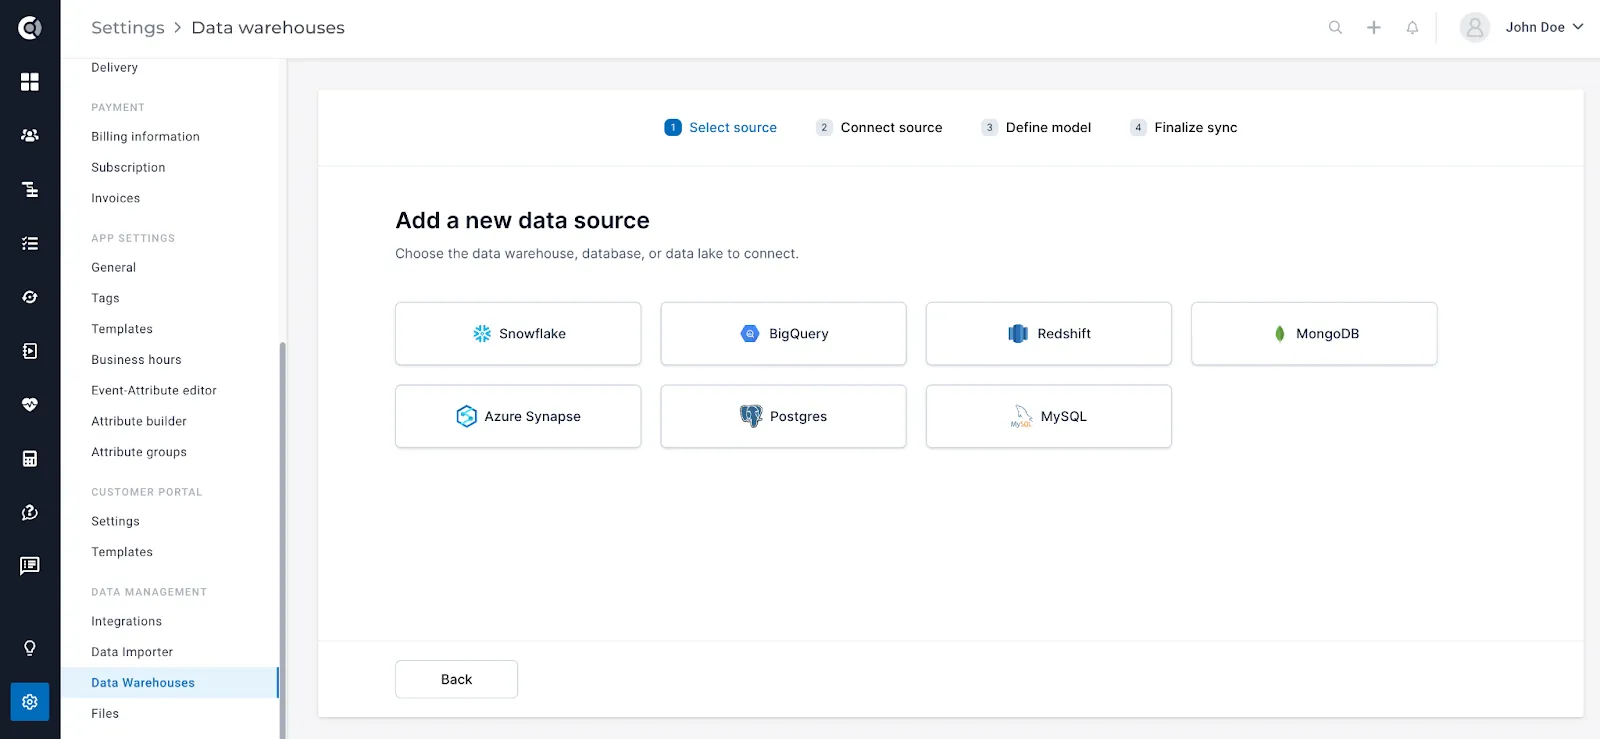Open the calculator icon in left rail
The image size is (1600, 739).
tap(30, 458)
